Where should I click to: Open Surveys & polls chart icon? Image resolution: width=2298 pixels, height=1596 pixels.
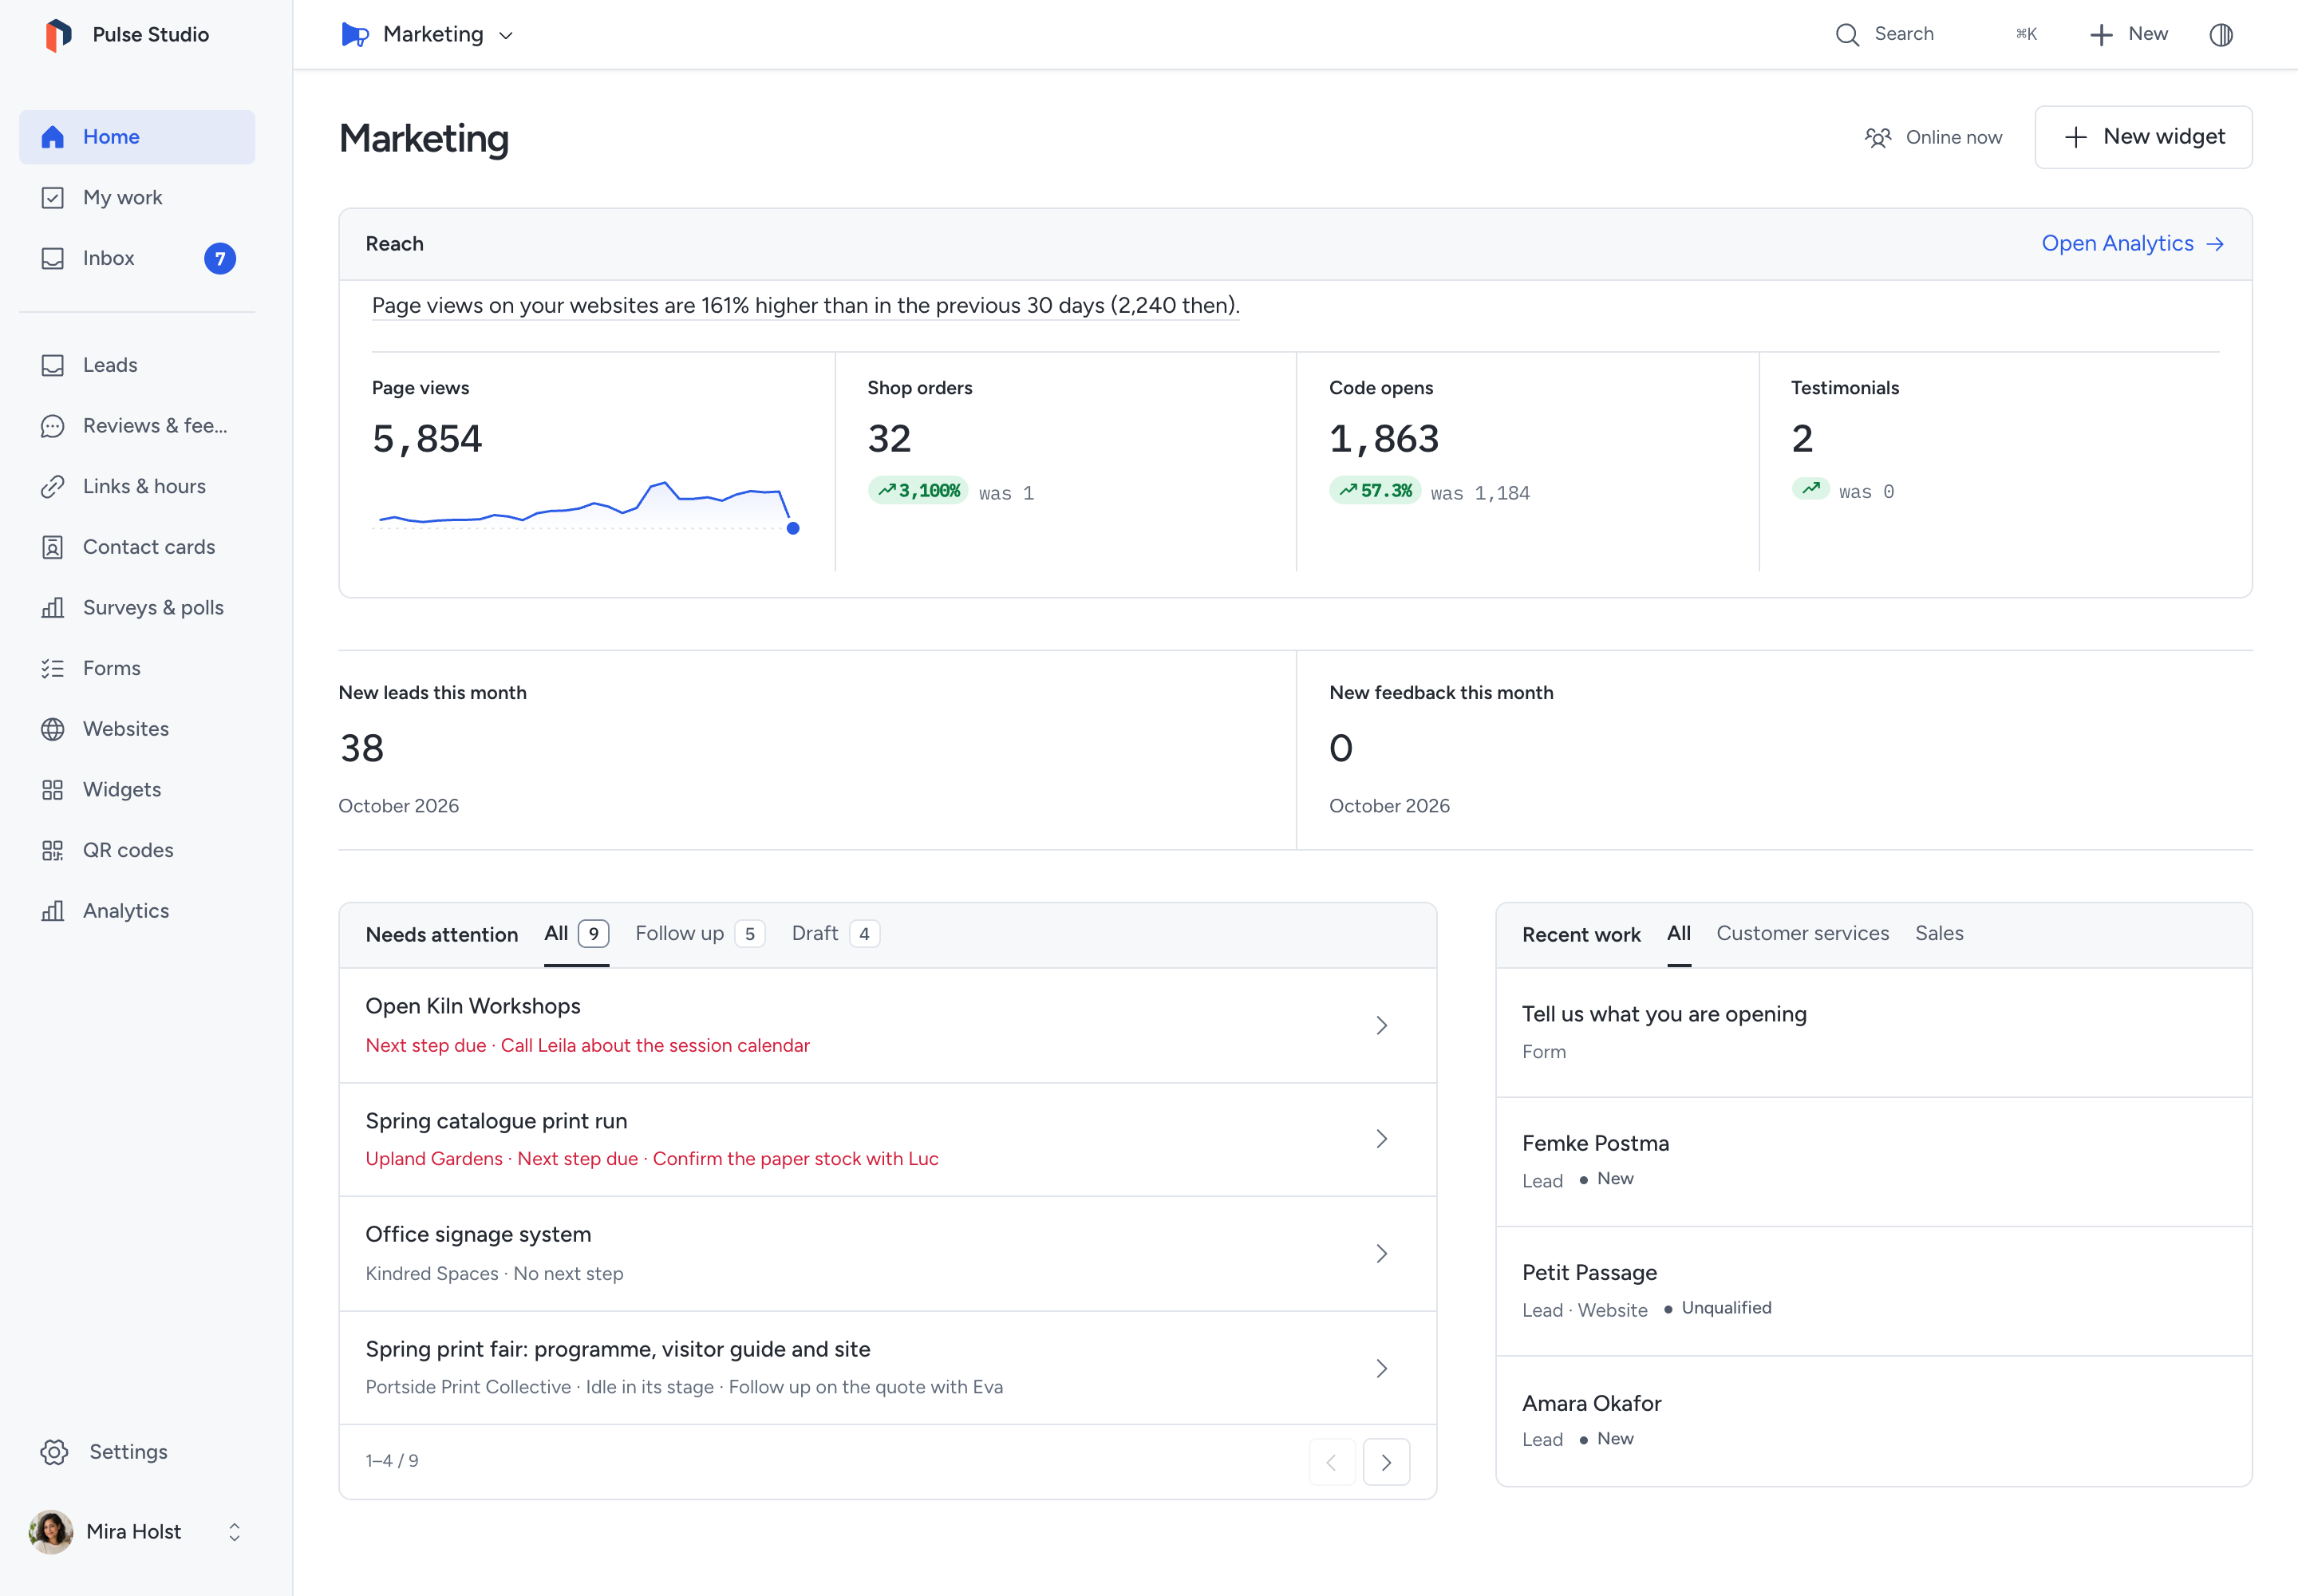[x=53, y=608]
